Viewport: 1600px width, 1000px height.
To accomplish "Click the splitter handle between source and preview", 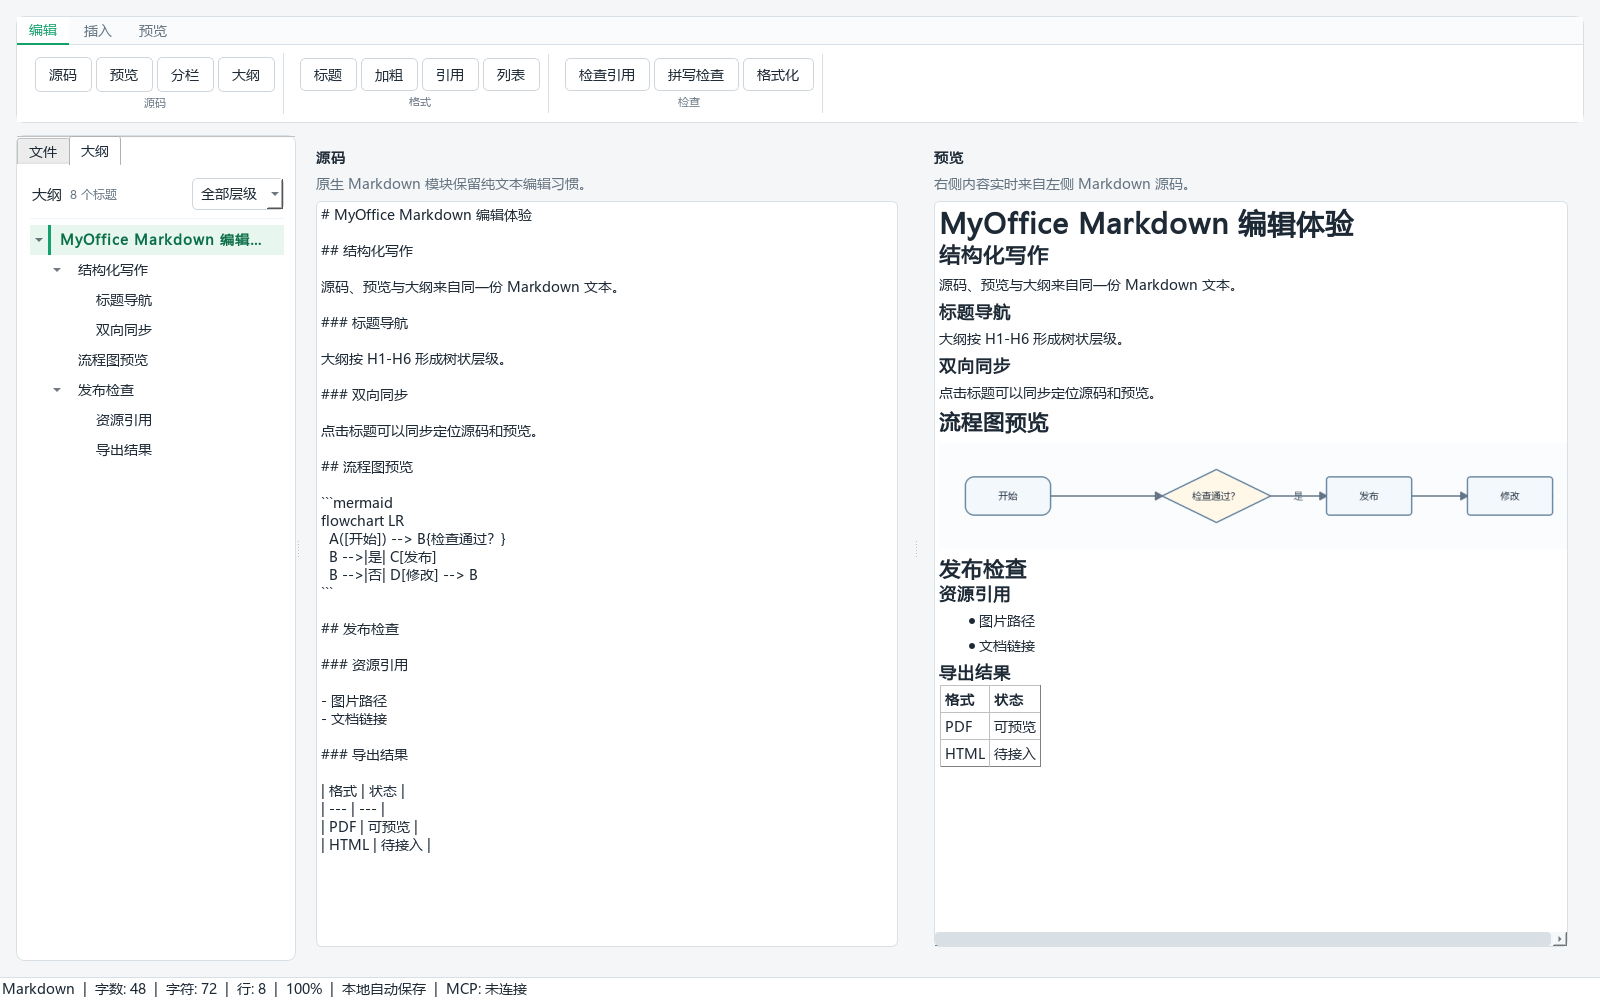I will (916, 549).
